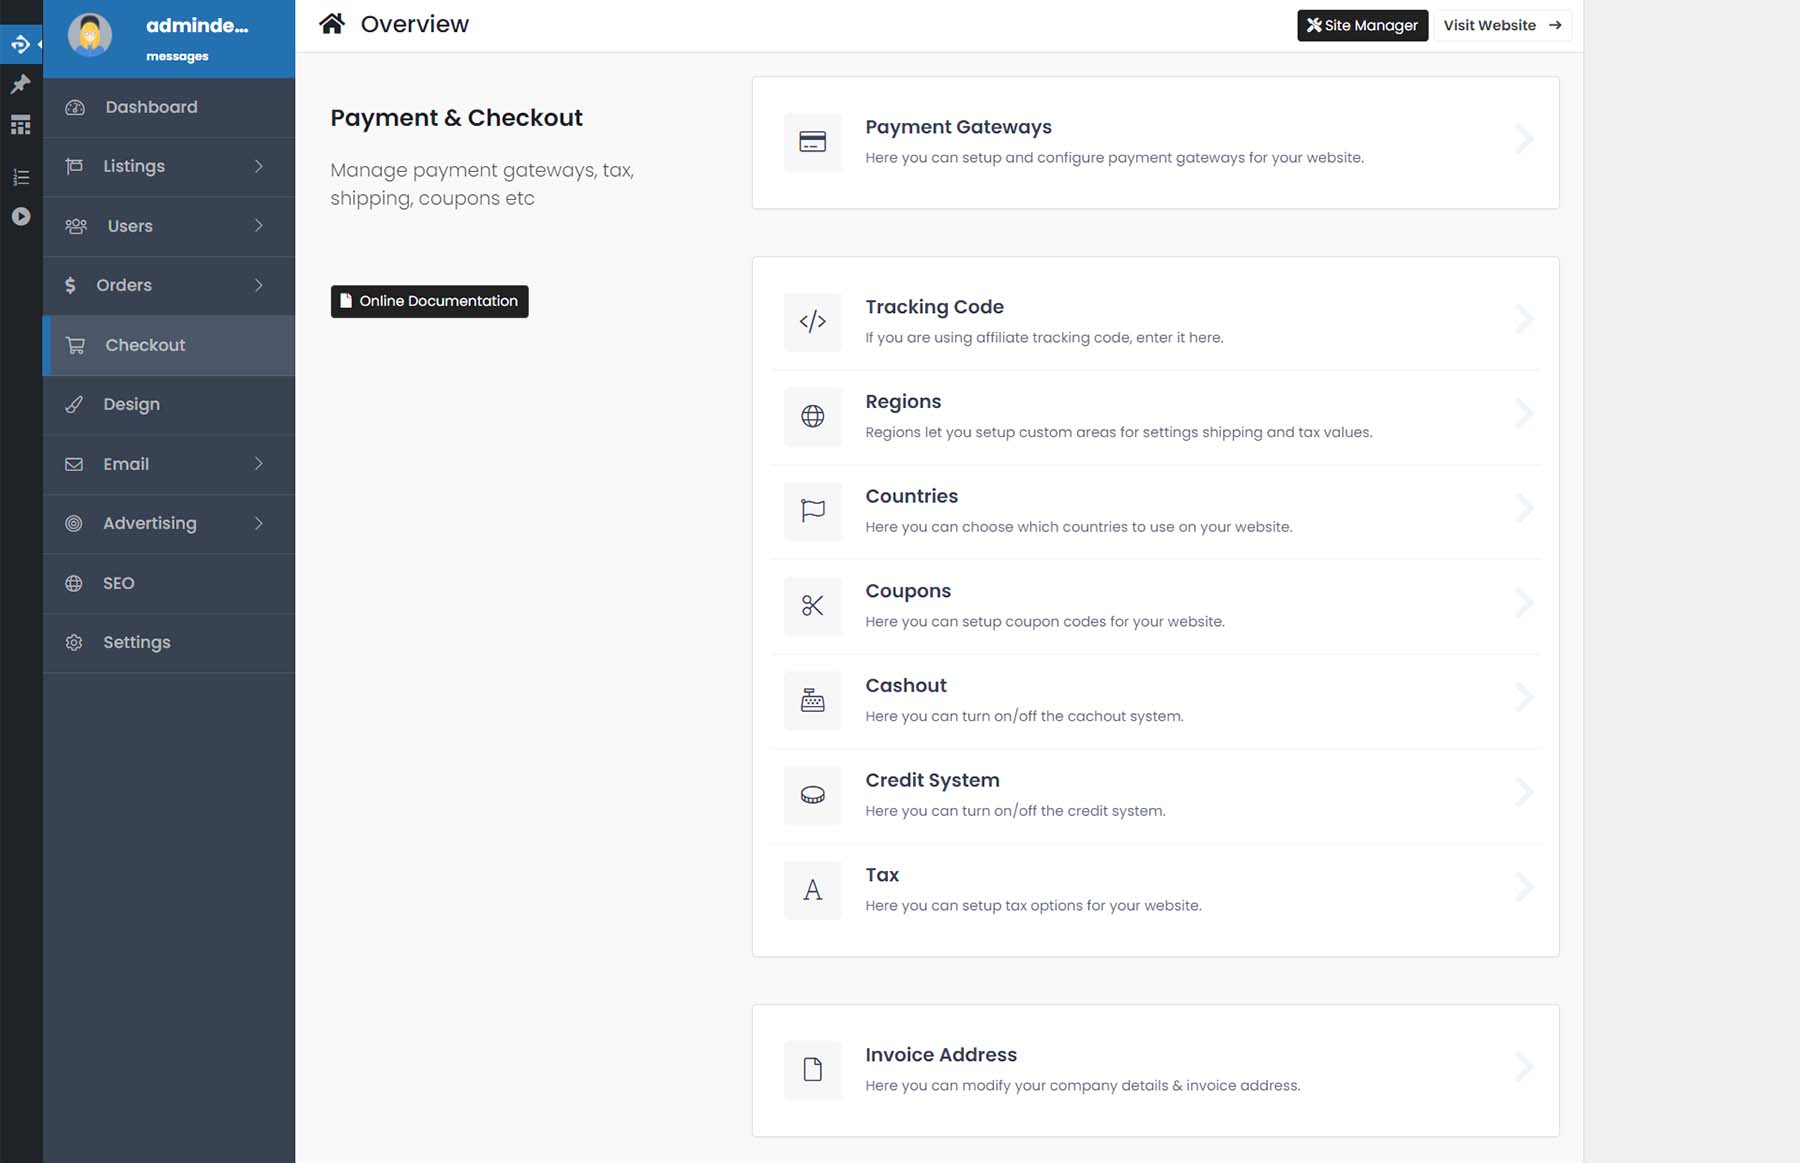This screenshot has height=1163, width=1800.
Task: Click the credit card icon beside Payment Gateways
Action: (x=812, y=142)
